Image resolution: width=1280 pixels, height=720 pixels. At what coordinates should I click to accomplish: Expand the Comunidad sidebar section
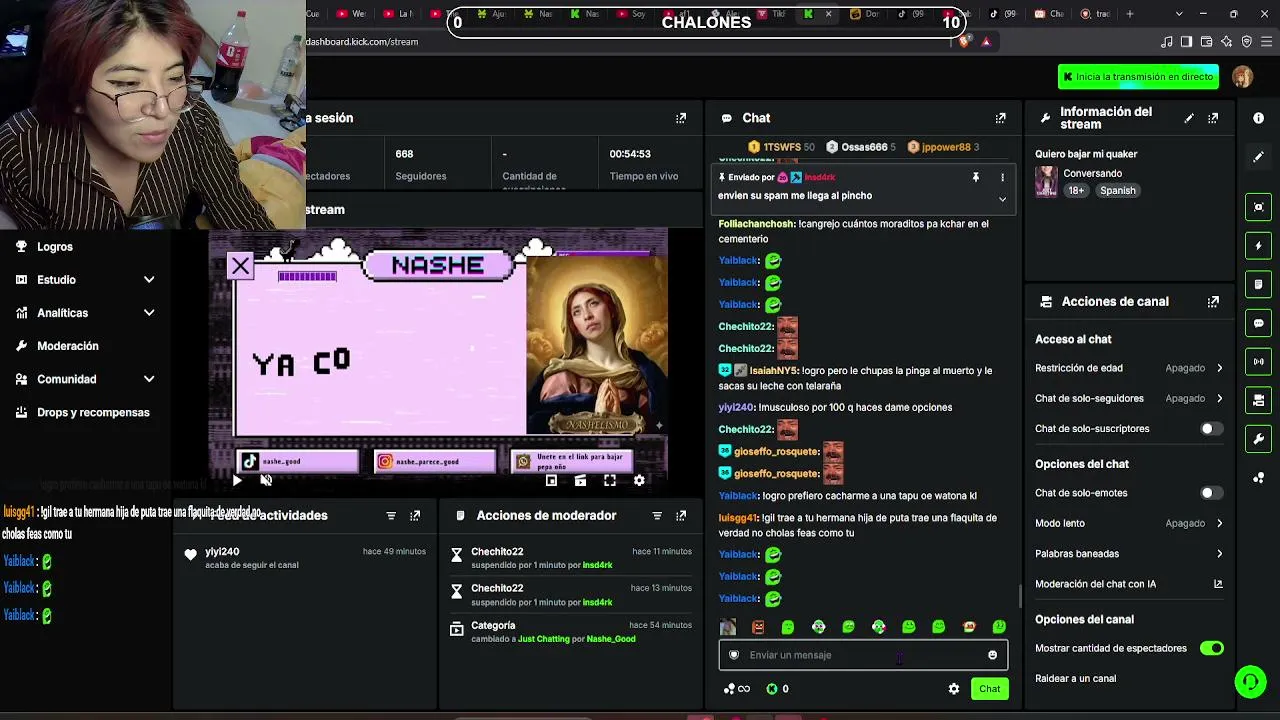click(x=149, y=379)
